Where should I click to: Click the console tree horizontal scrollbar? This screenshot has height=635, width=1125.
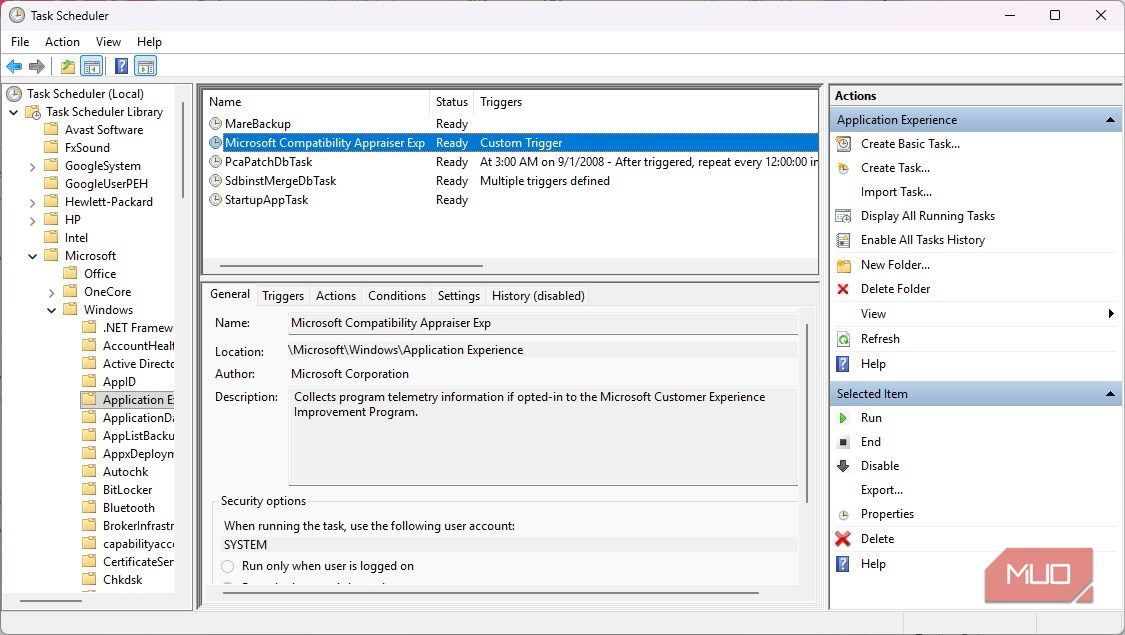coord(50,601)
